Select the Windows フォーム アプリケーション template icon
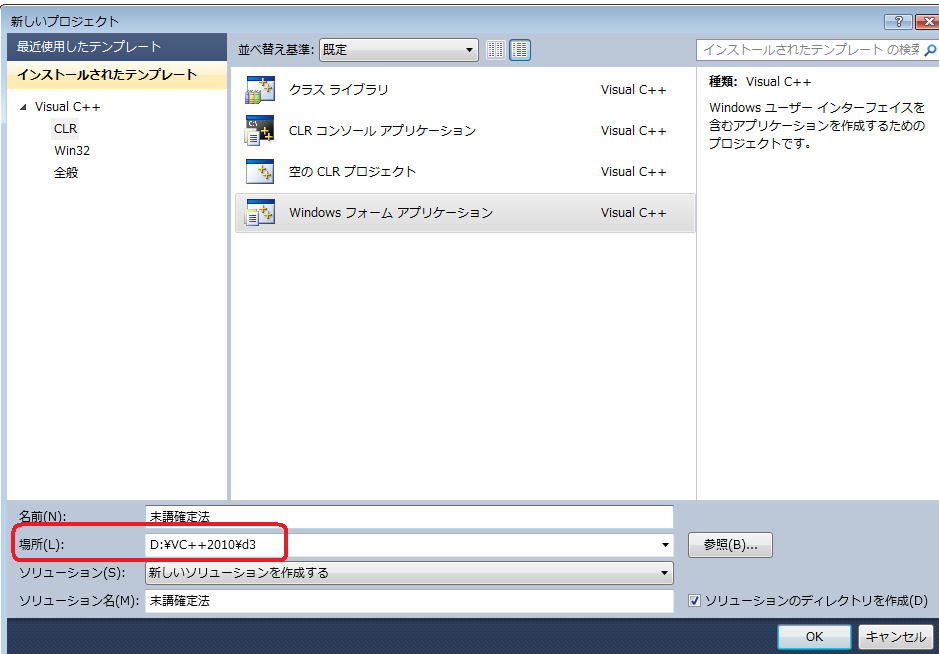This screenshot has height=654, width=939. [260, 212]
